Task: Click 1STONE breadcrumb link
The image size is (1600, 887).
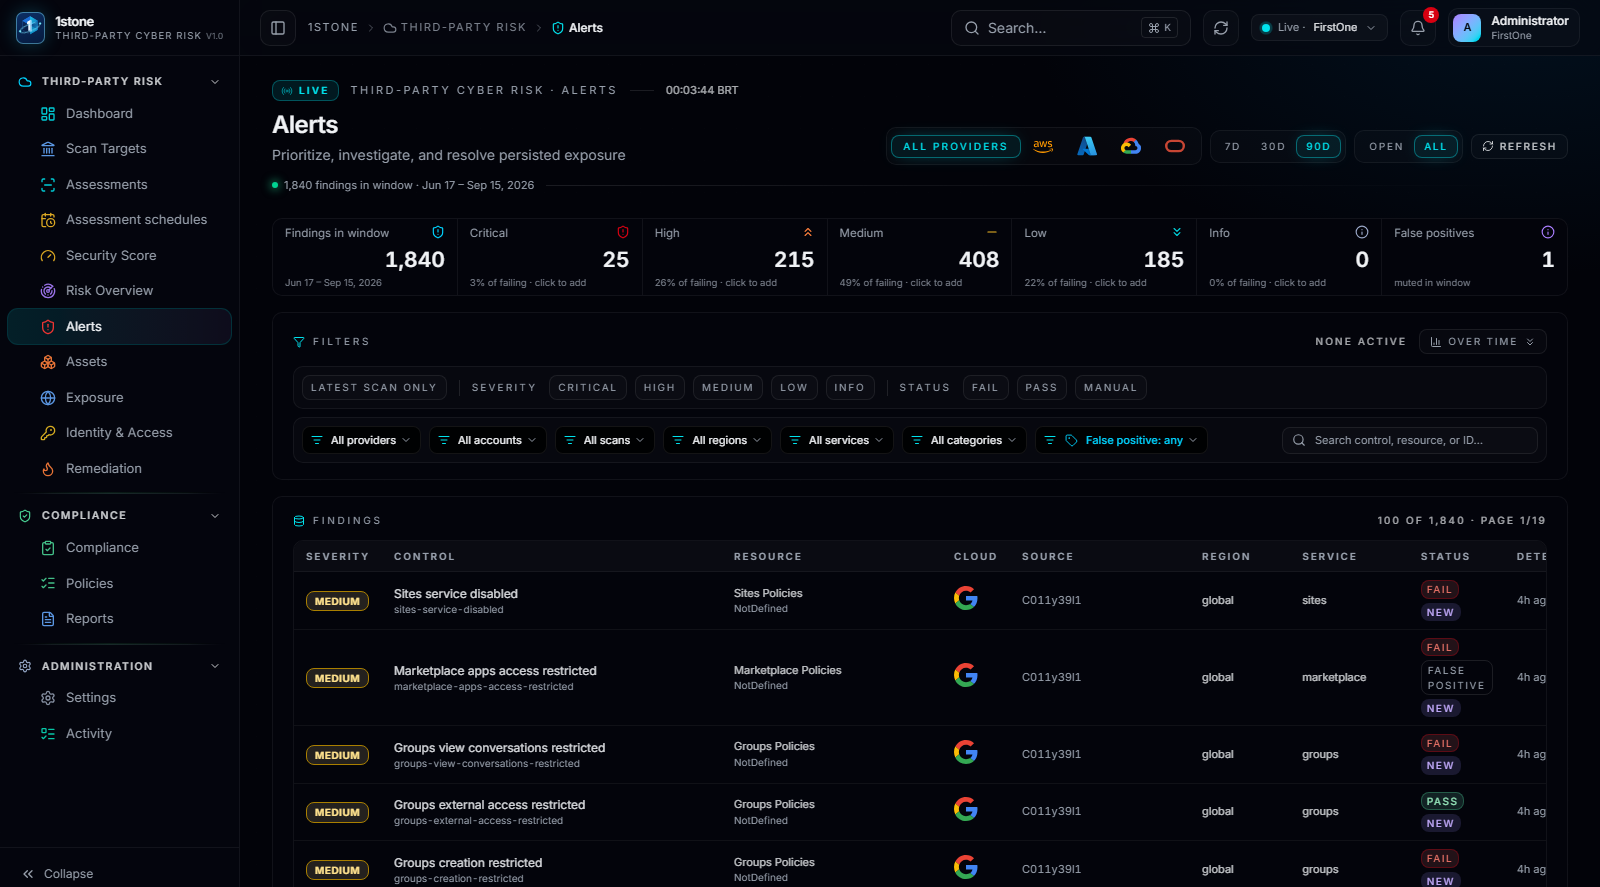Action: [x=333, y=28]
